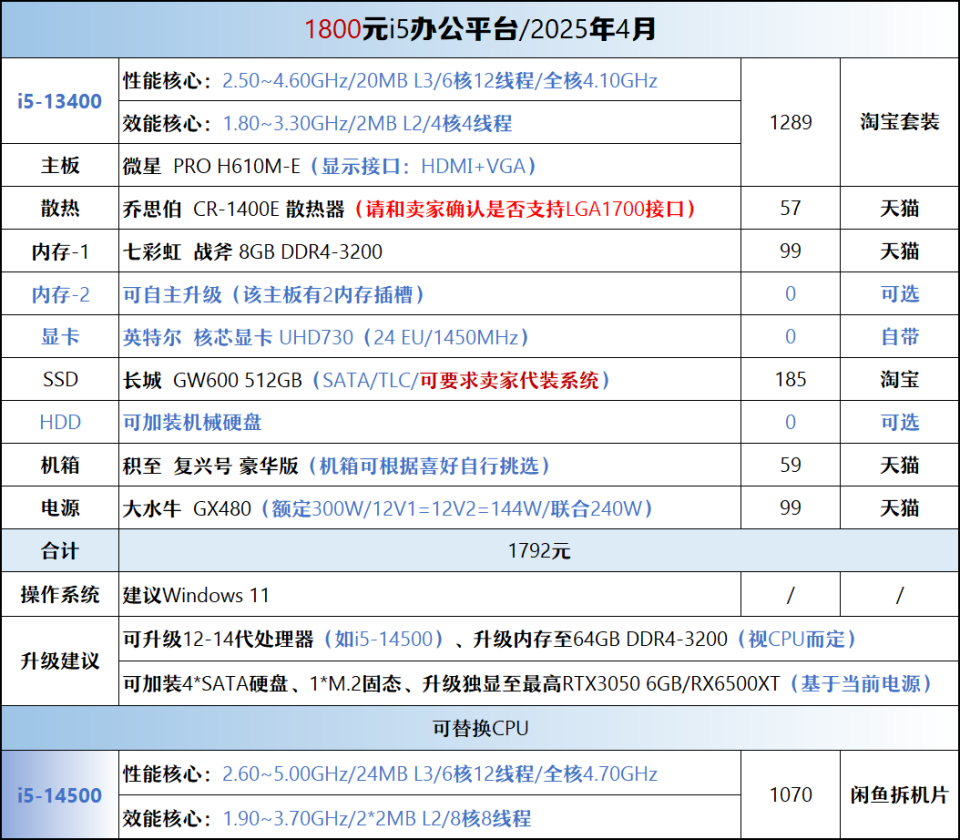Screen dimensions: 960x840
Task: Click the "淘宝套装" source cell
Action: (x=899, y=122)
